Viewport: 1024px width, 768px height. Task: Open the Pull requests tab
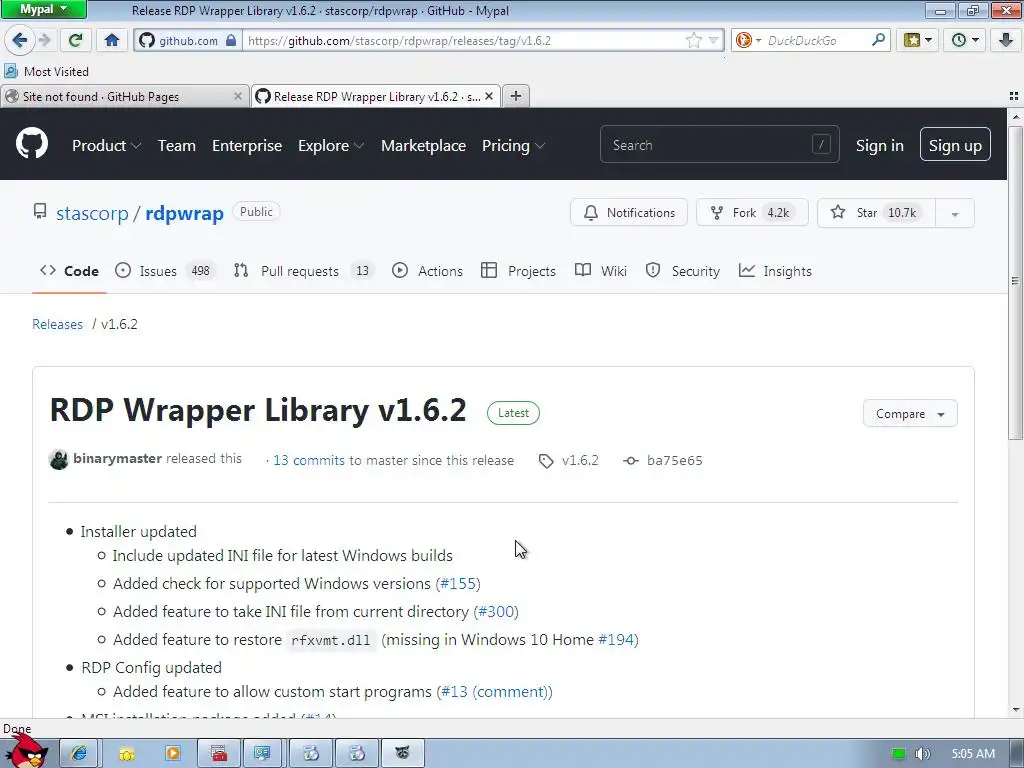pos(304,271)
